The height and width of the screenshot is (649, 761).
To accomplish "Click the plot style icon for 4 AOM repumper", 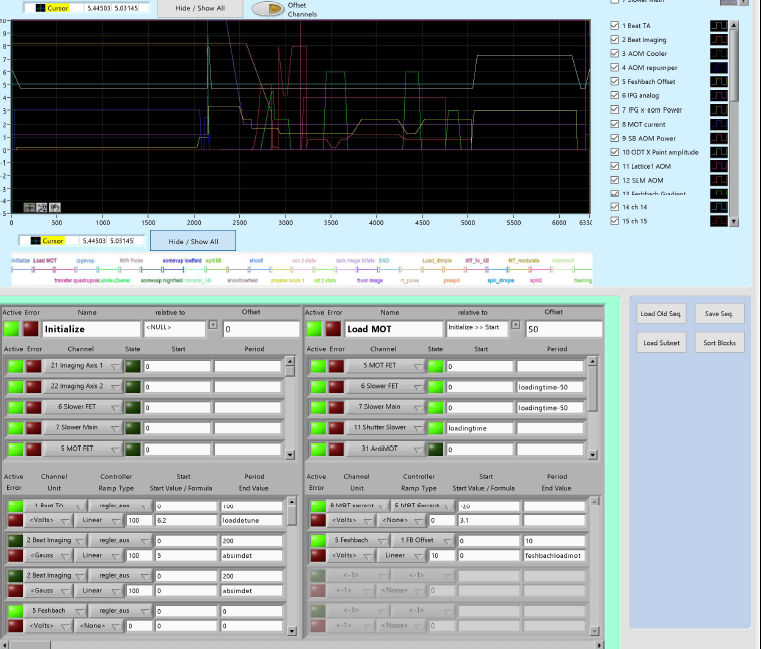I will click(720, 67).
